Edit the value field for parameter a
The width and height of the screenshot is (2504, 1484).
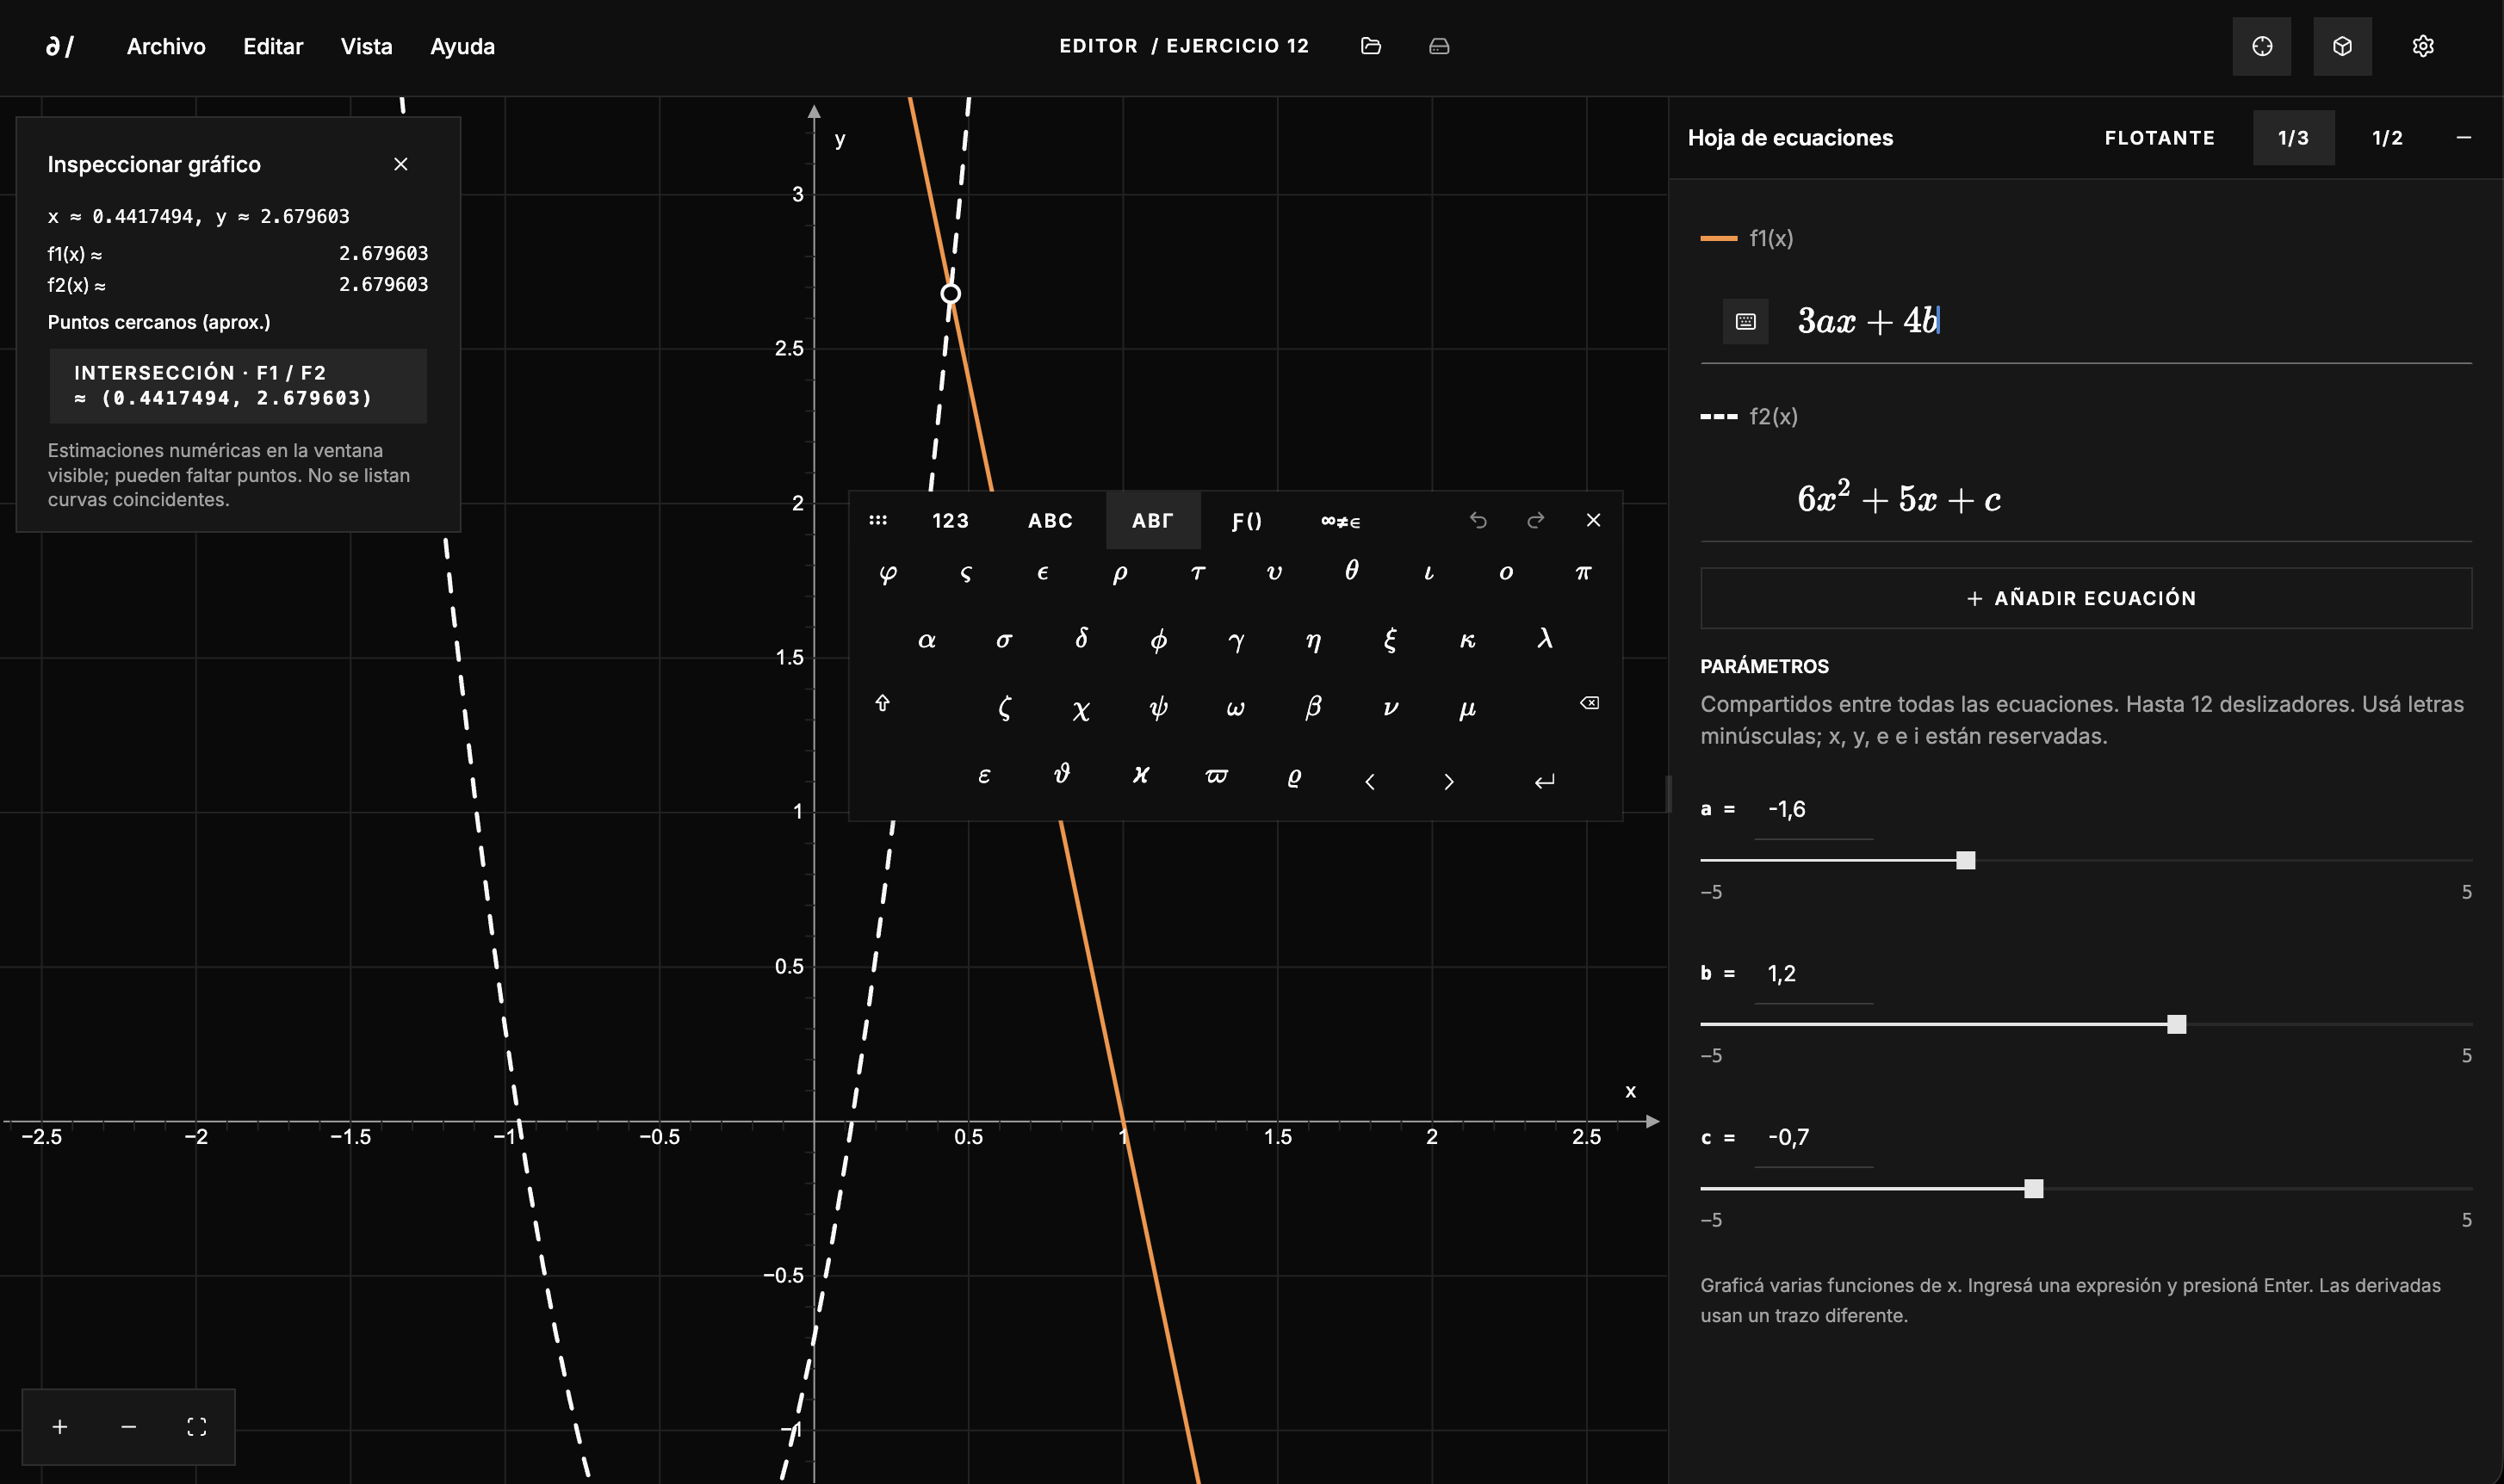point(1813,809)
